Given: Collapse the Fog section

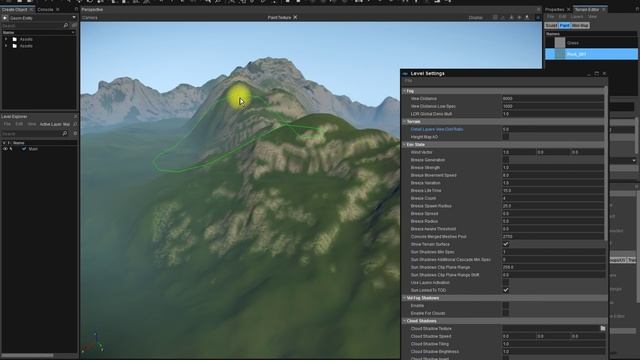Looking at the screenshot, I should point(404,91).
